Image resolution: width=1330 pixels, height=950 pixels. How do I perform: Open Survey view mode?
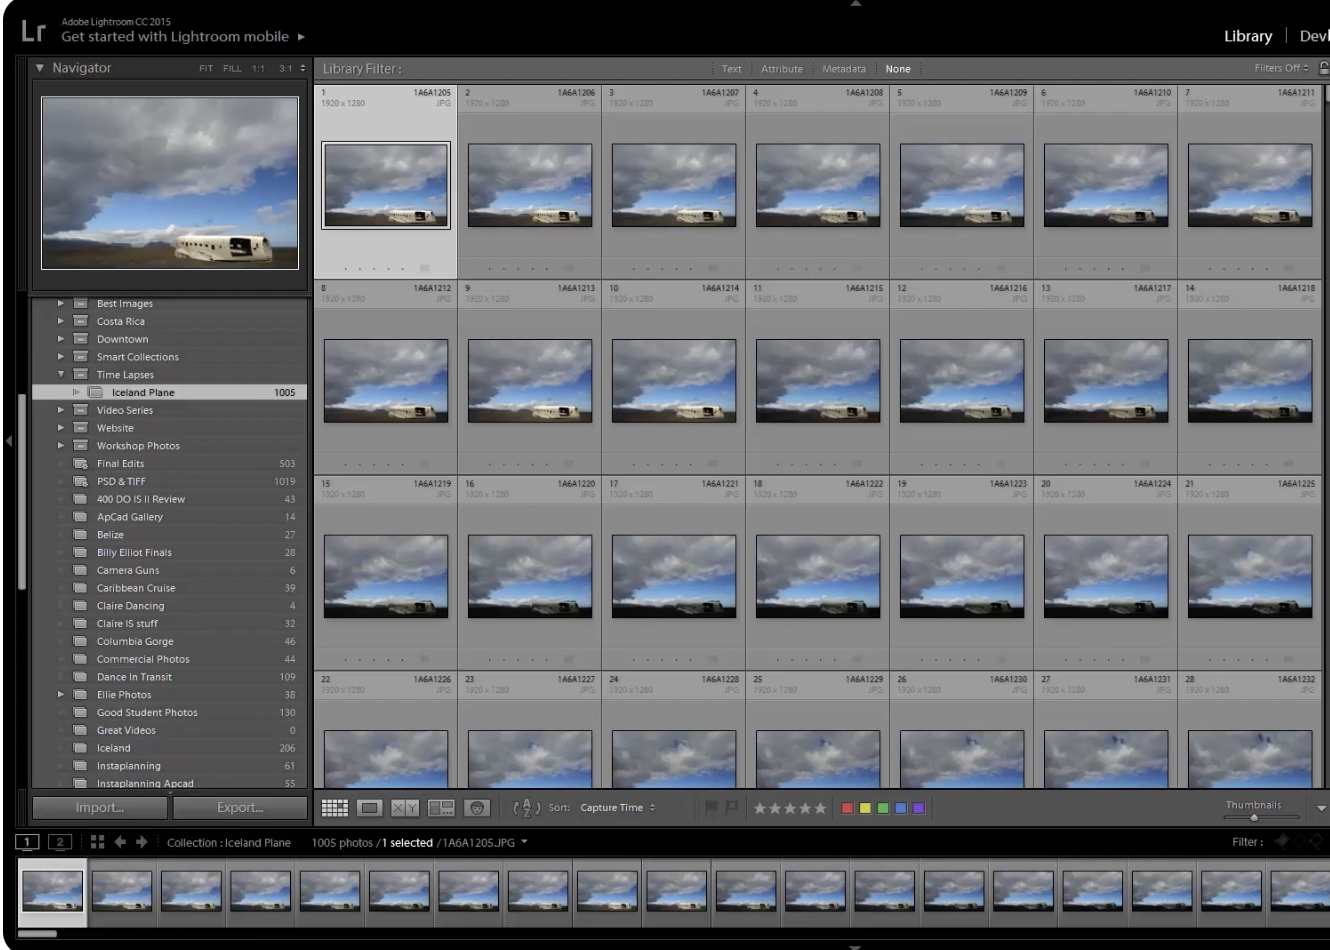441,808
